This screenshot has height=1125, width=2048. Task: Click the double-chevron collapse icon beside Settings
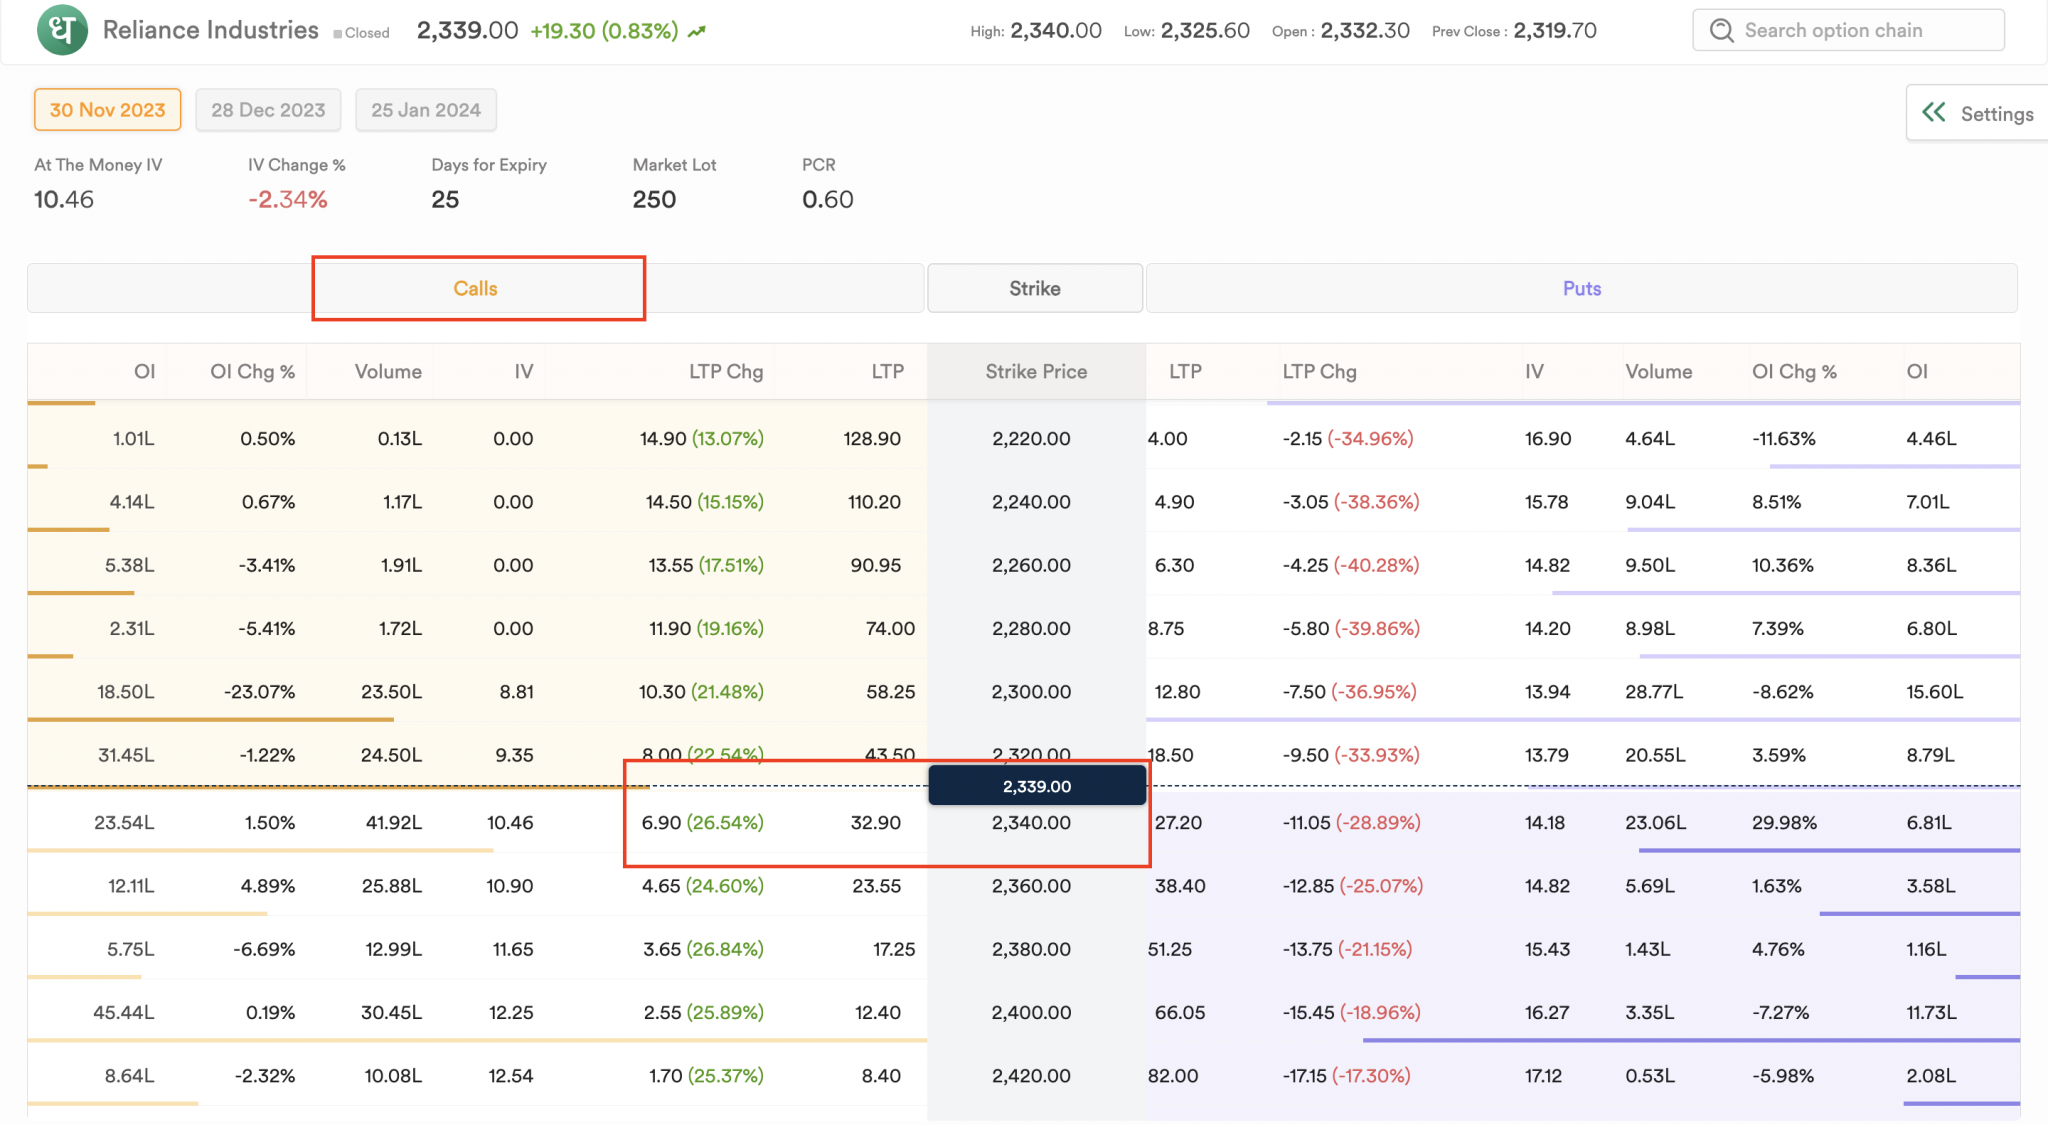point(1934,112)
